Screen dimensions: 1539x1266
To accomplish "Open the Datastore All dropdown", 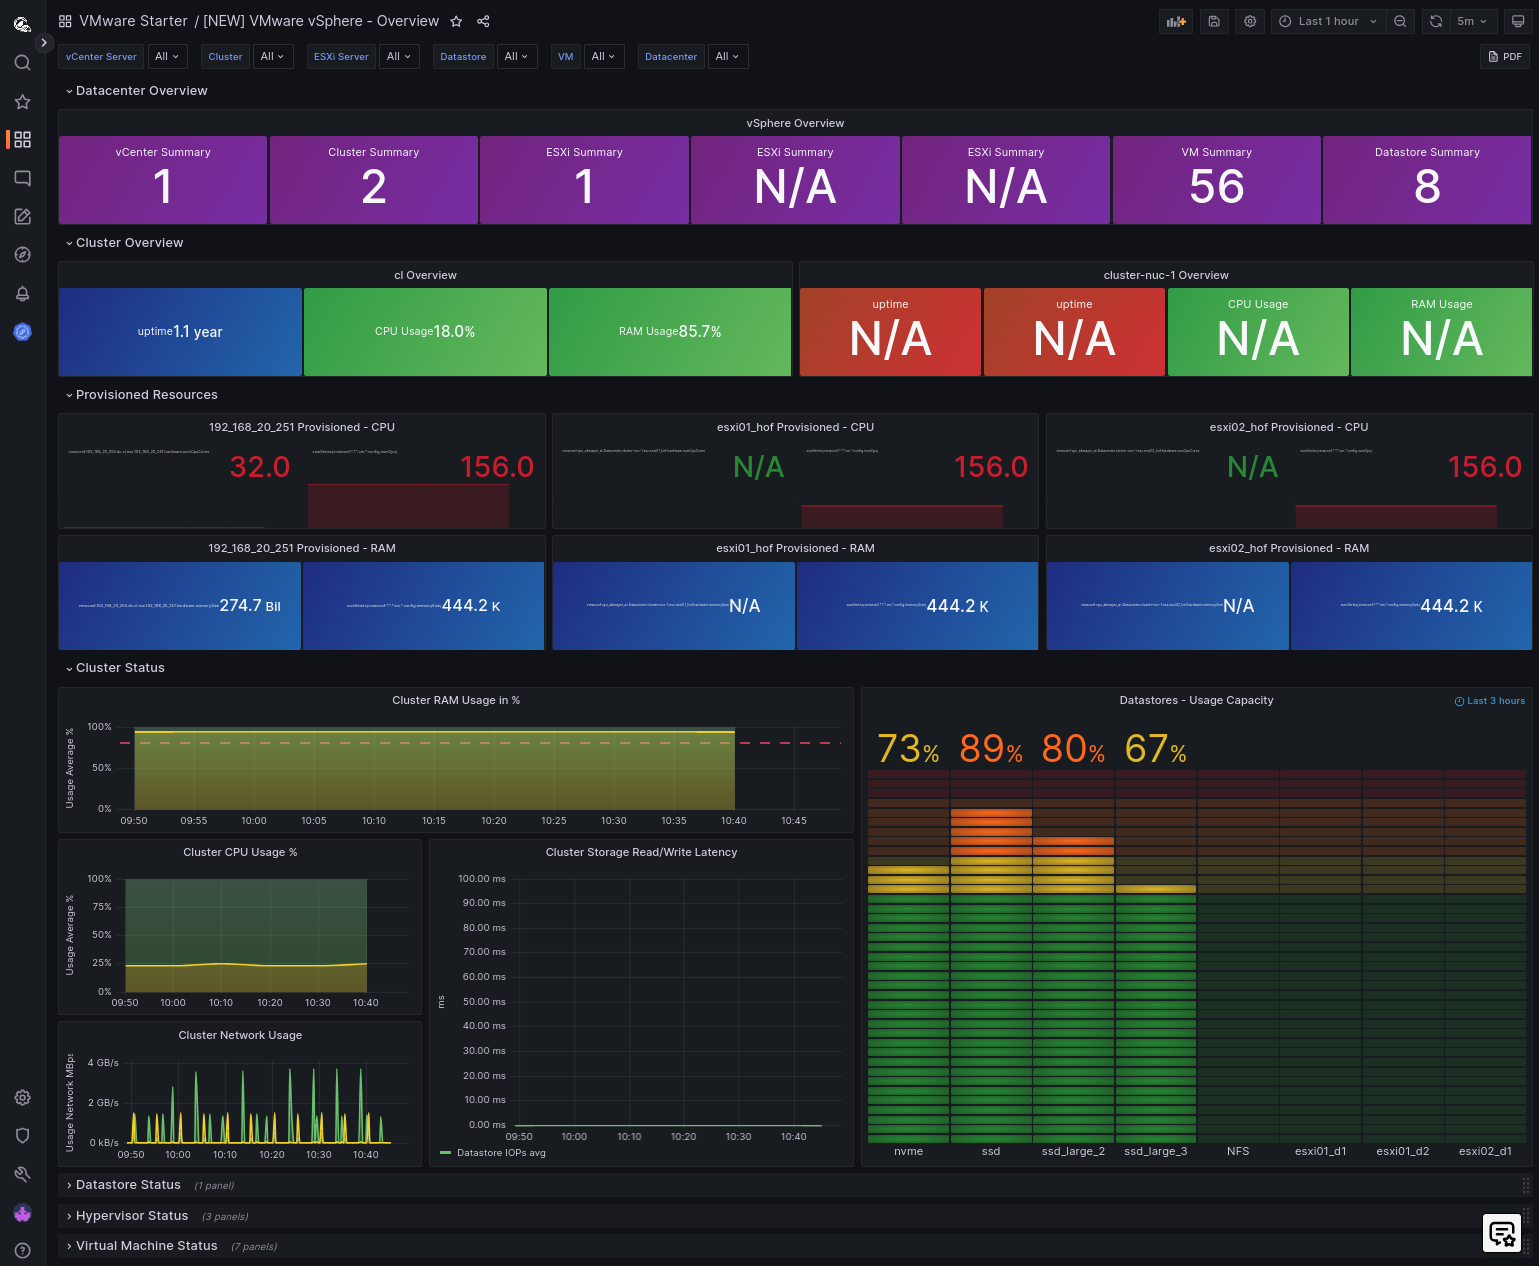I will [517, 57].
